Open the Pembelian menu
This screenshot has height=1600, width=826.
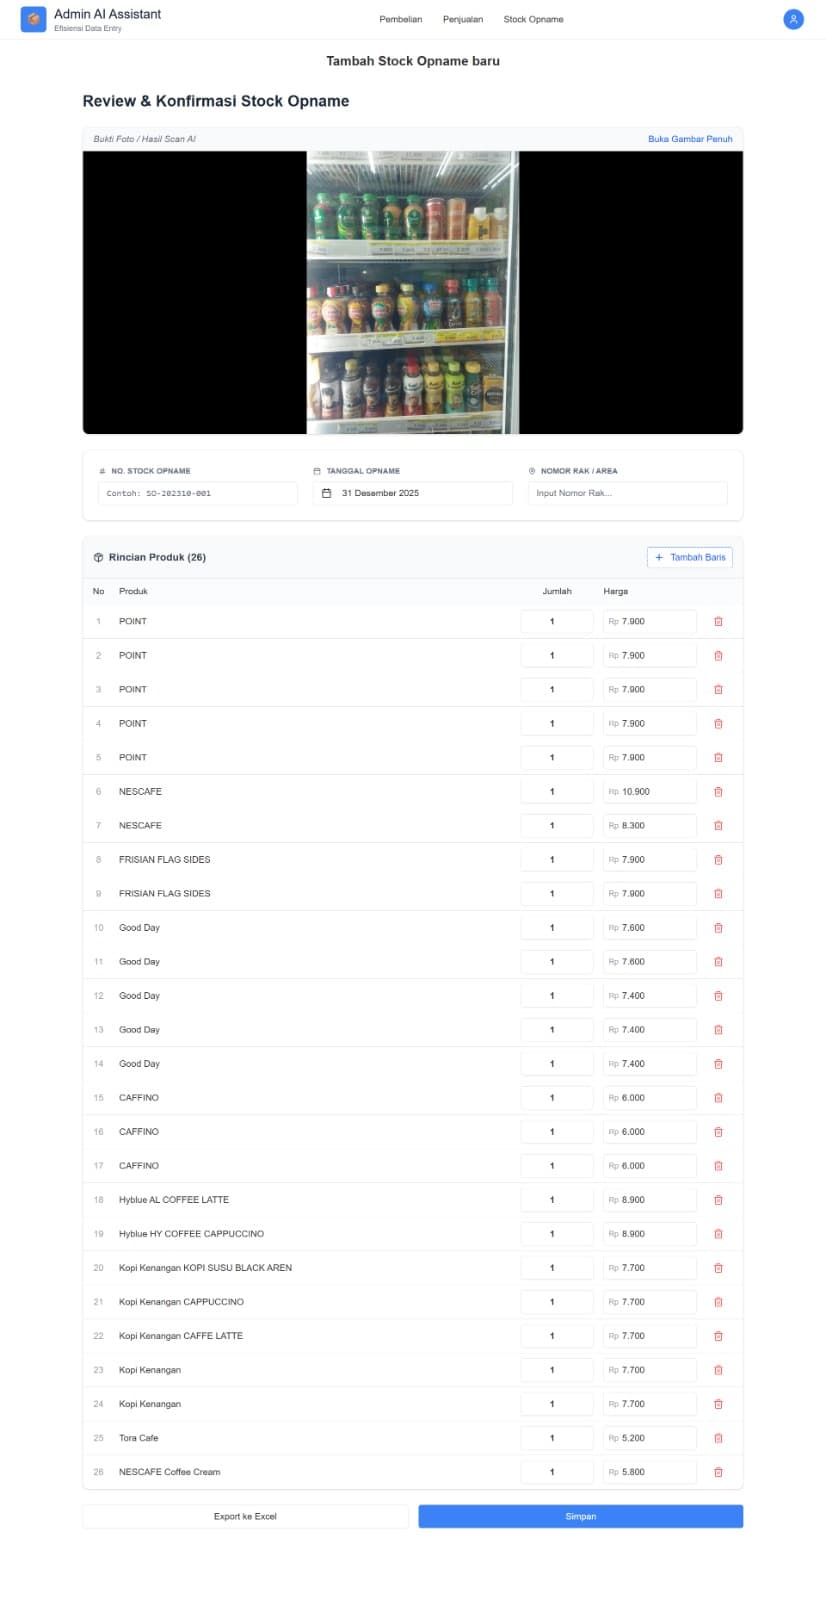(x=400, y=19)
